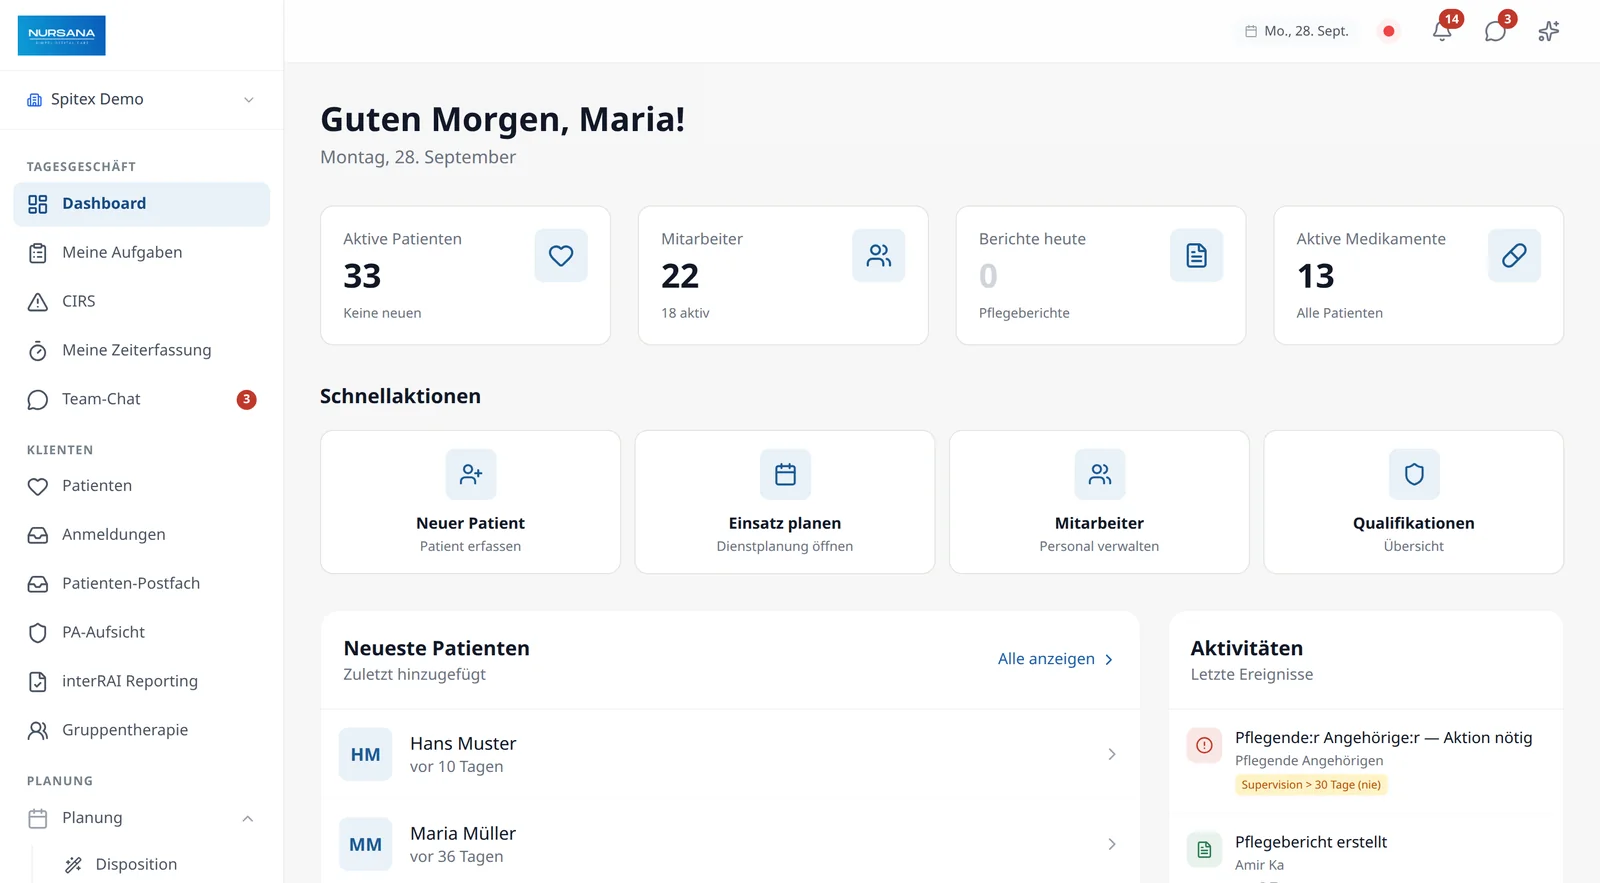Click the Nursana logo
The width and height of the screenshot is (1600, 883).
62,35
